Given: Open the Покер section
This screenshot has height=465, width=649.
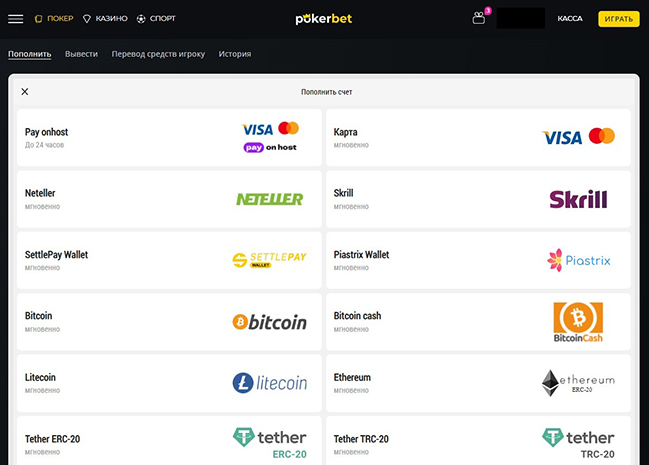Looking at the screenshot, I should click(x=54, y=18).
